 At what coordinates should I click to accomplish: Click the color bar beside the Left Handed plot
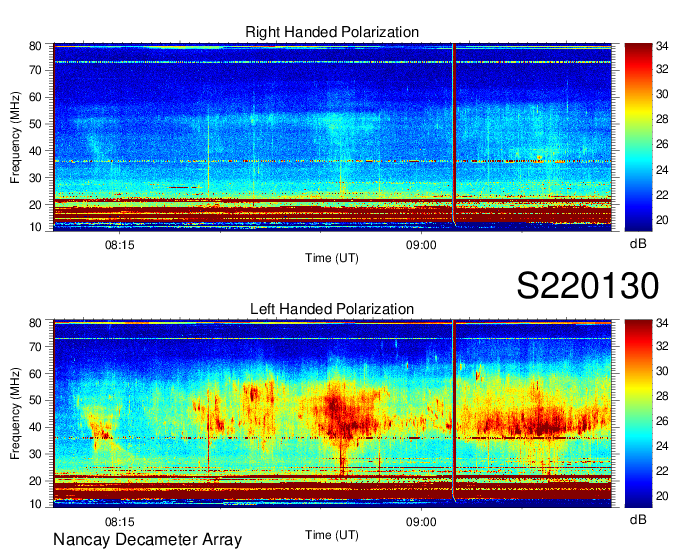pyautogui.click(x=638, y=414)
